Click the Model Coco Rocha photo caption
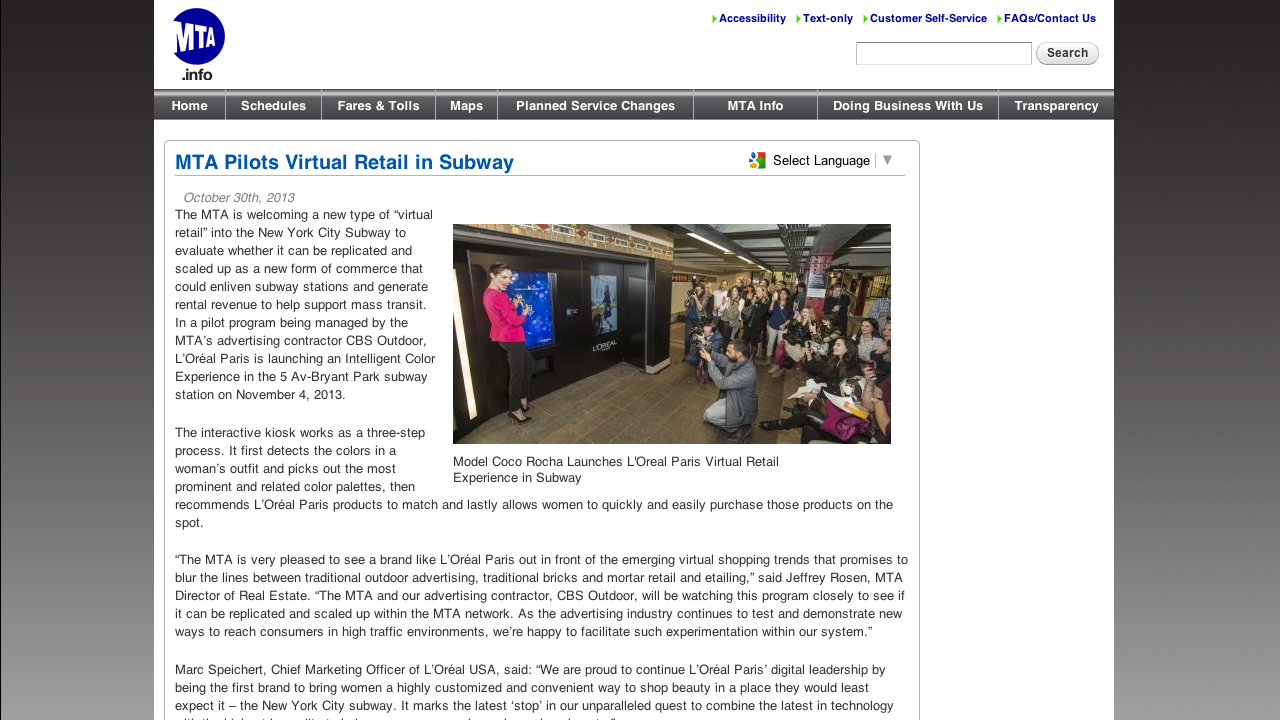 tap(616, 470)
